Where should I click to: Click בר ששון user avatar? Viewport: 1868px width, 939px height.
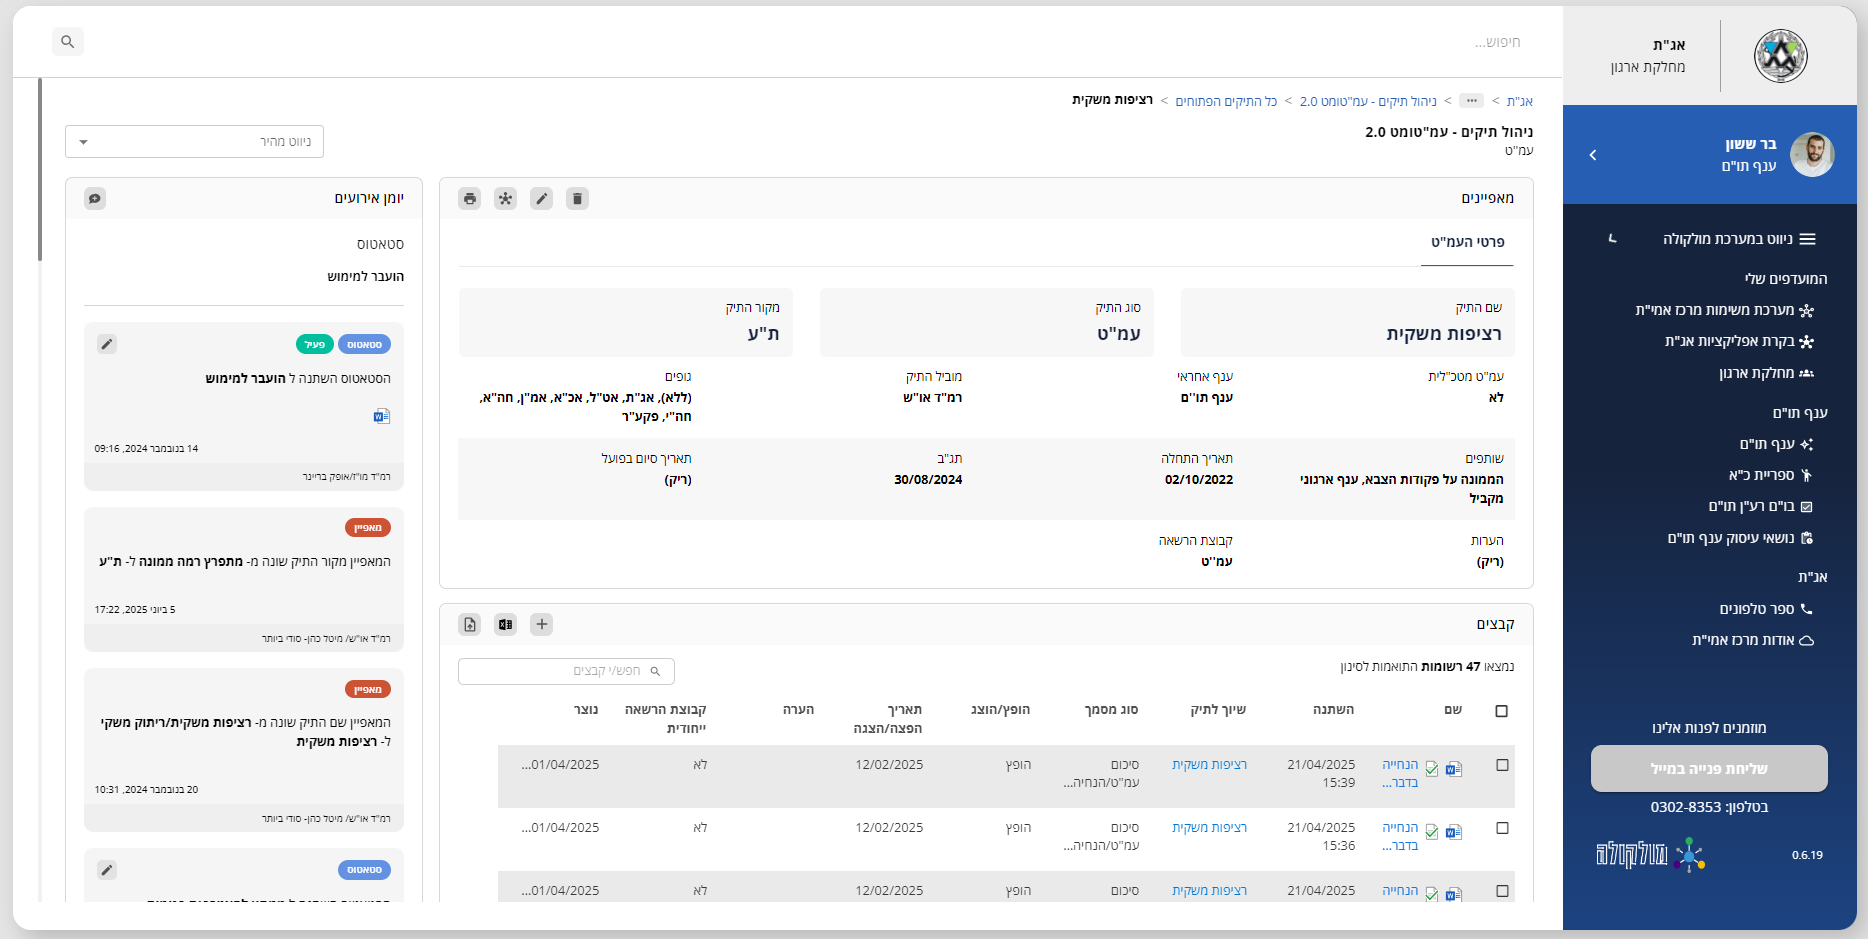(1812, 154)
